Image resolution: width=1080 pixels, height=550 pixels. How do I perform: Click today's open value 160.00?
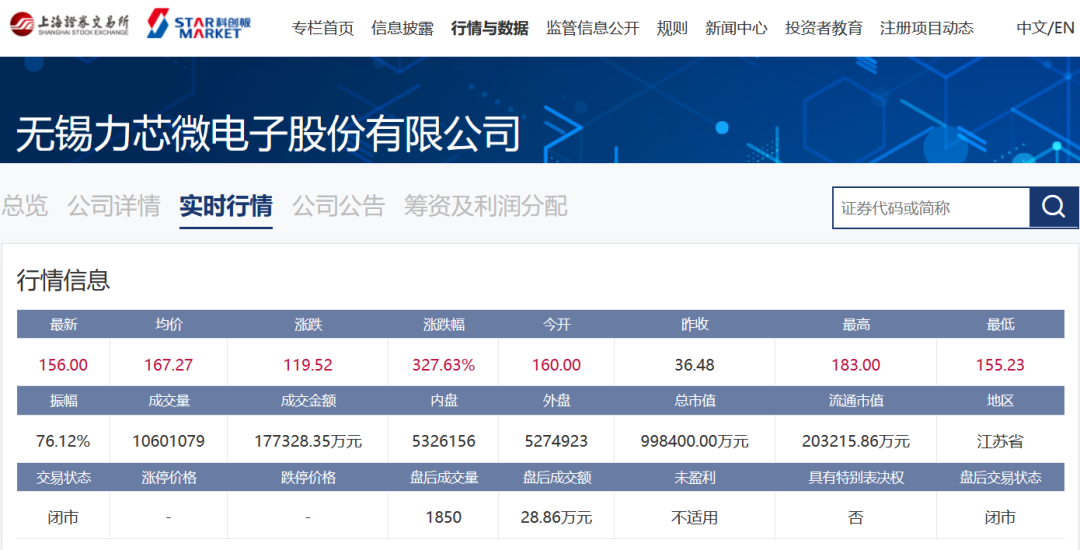click(x=557, y=365)
